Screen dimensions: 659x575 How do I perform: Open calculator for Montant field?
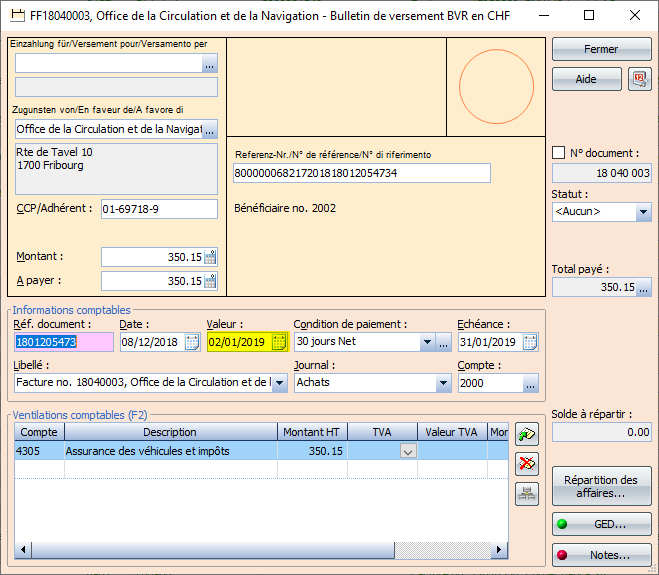pyautogui.click(x=210, y=257)
